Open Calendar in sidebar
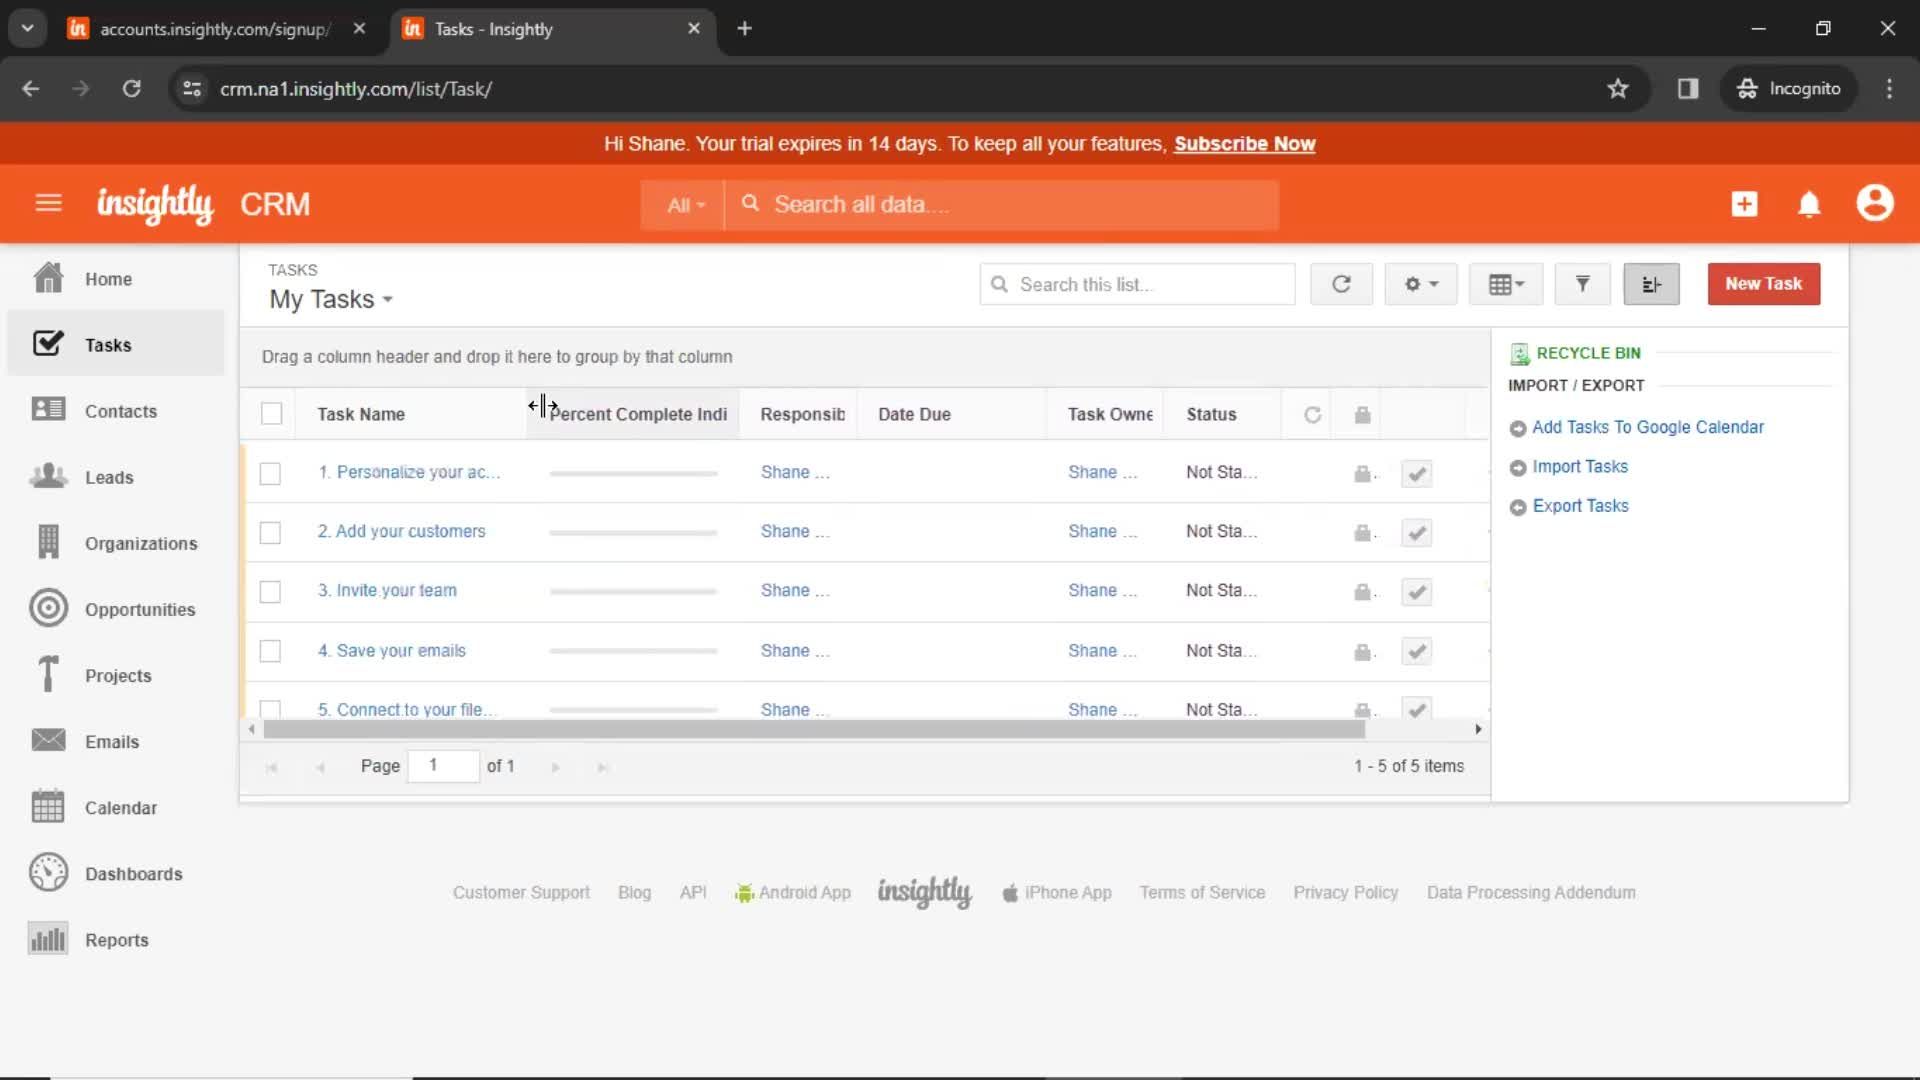The width and height of the screenshot is (1920, 1080). point(116,807)
